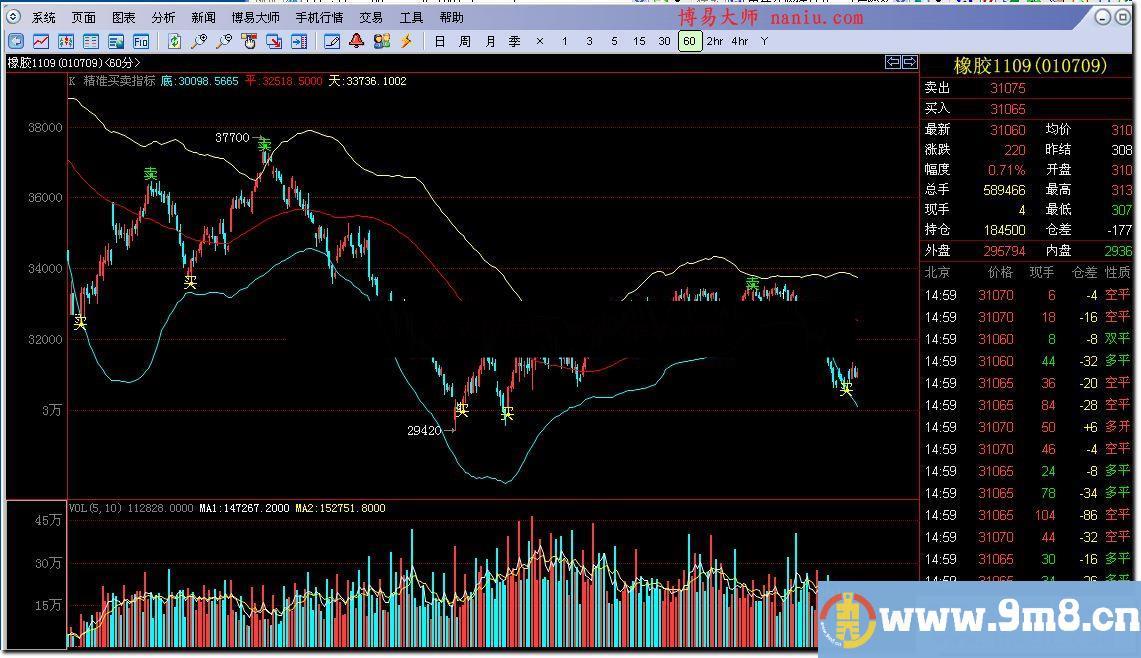Viewport: 1141px width, 658px height.
Task: Open the 分析 menu
Action: pyautogui.click(x=163, y=17)
